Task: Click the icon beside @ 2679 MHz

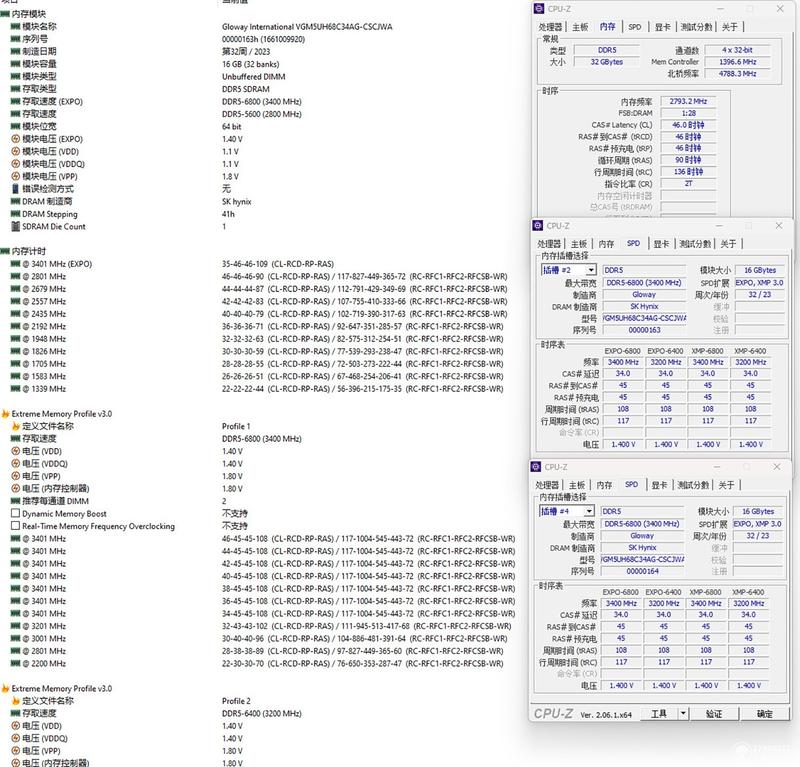Action: 15,289
